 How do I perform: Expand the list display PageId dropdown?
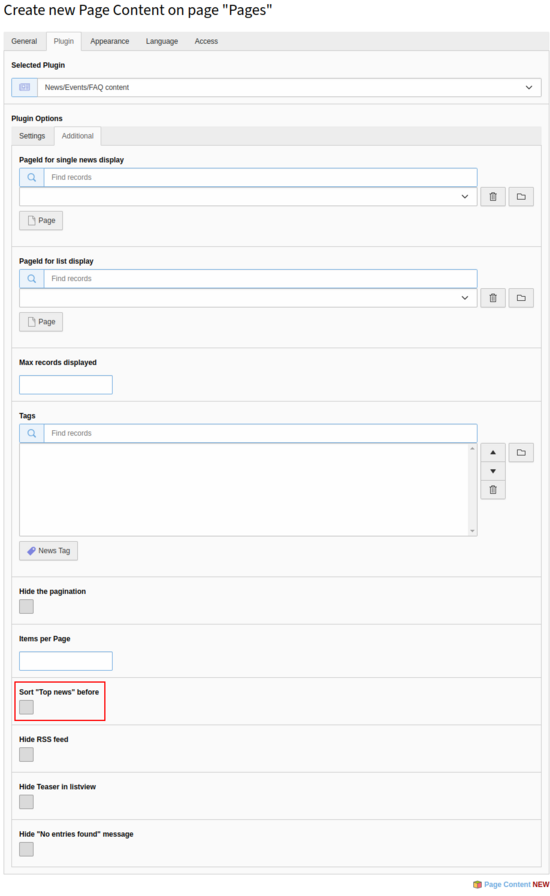point(248,298)
